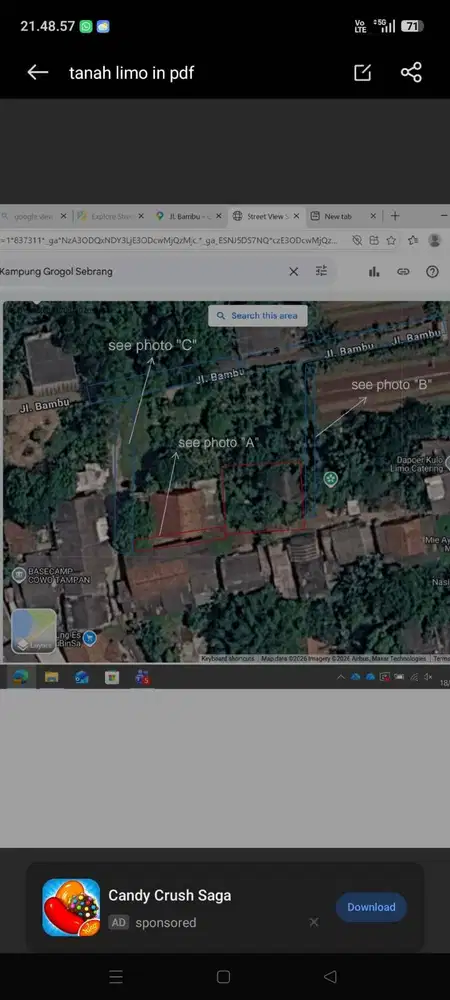Open the edit annotation icon in header
This screenshot has height=1000, width=450.
(x=362, y=73)
